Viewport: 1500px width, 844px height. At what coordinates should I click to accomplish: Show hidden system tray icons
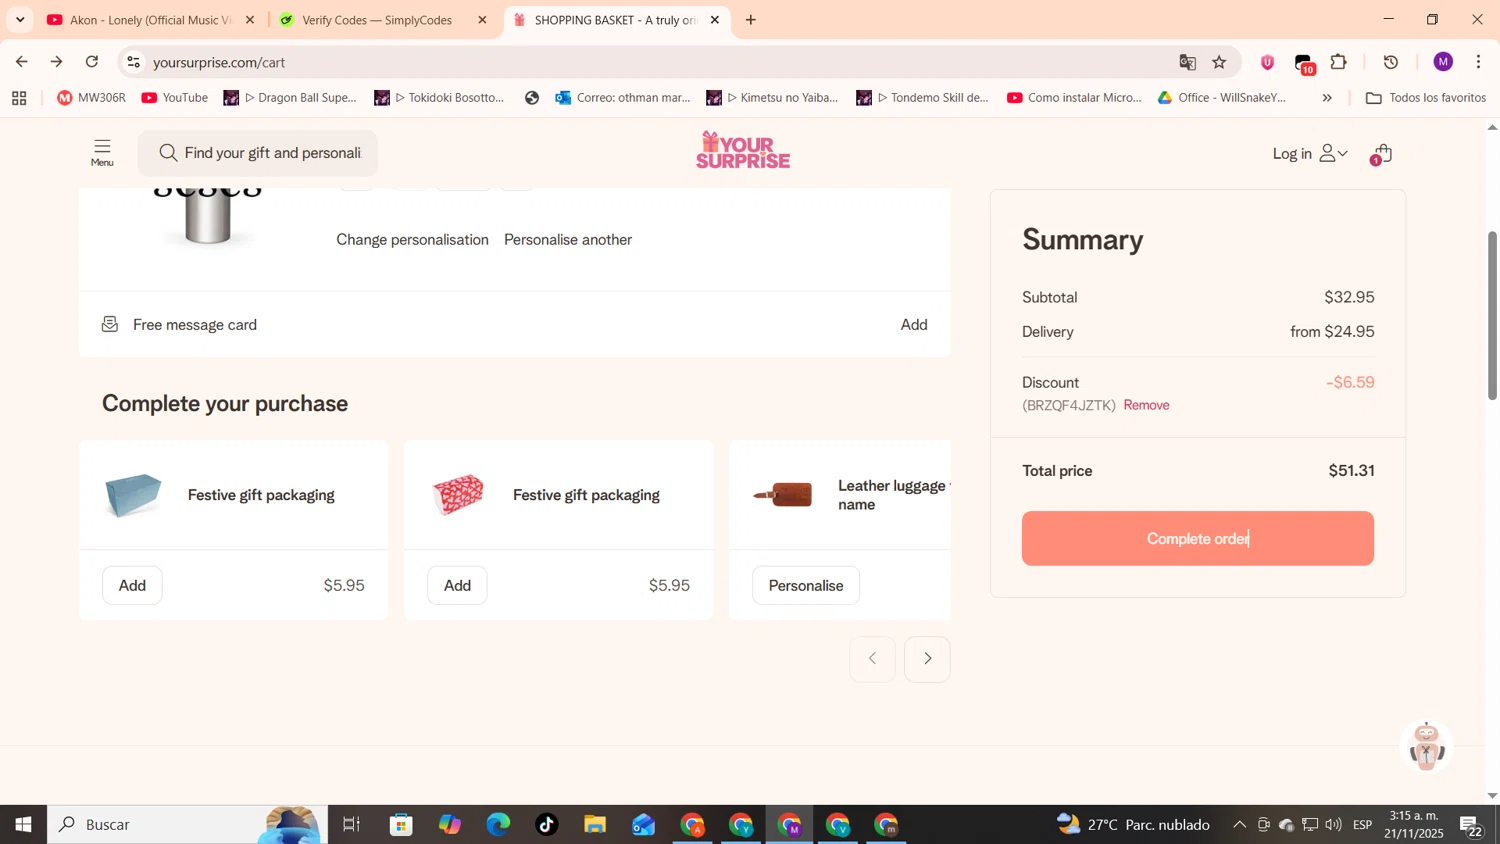tap(1239, 825)
